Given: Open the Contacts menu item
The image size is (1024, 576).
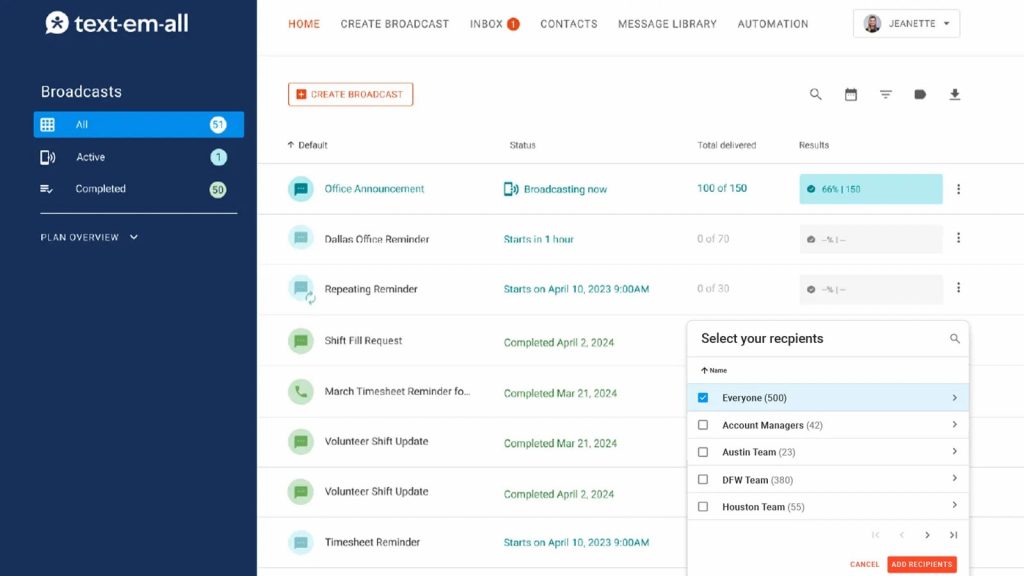Looking at the screenshot, I should point(568,24).
